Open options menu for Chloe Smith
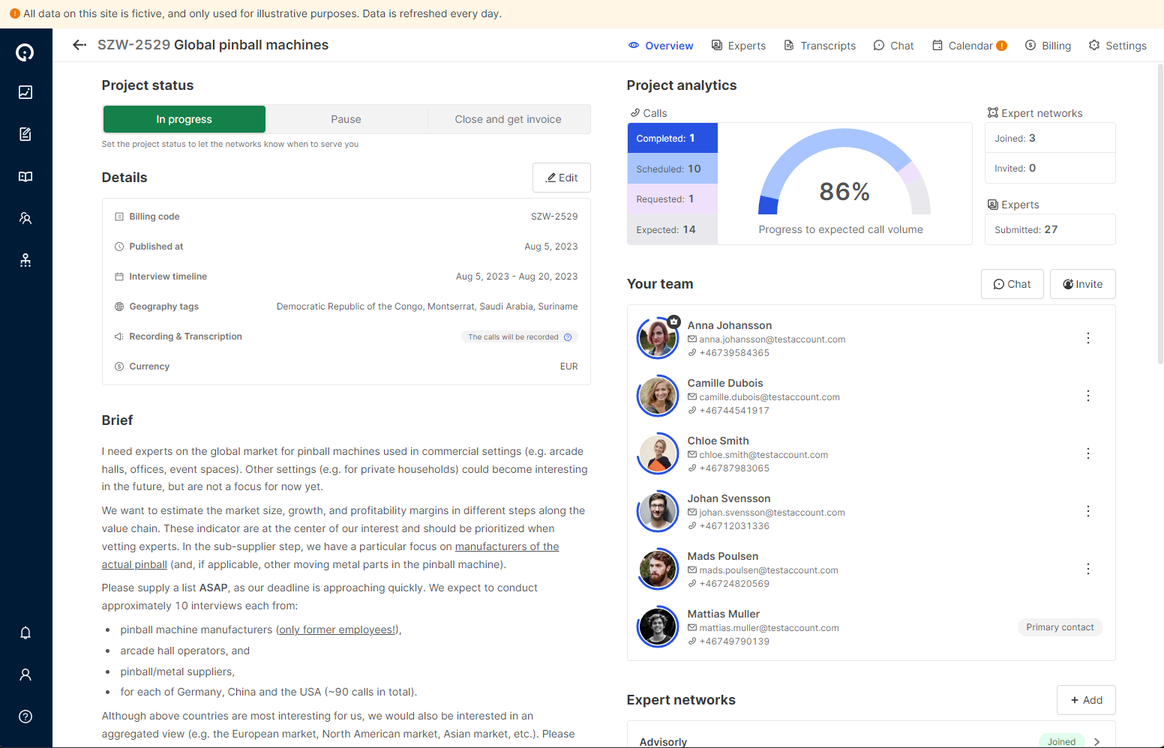 tap(1088, 453)
